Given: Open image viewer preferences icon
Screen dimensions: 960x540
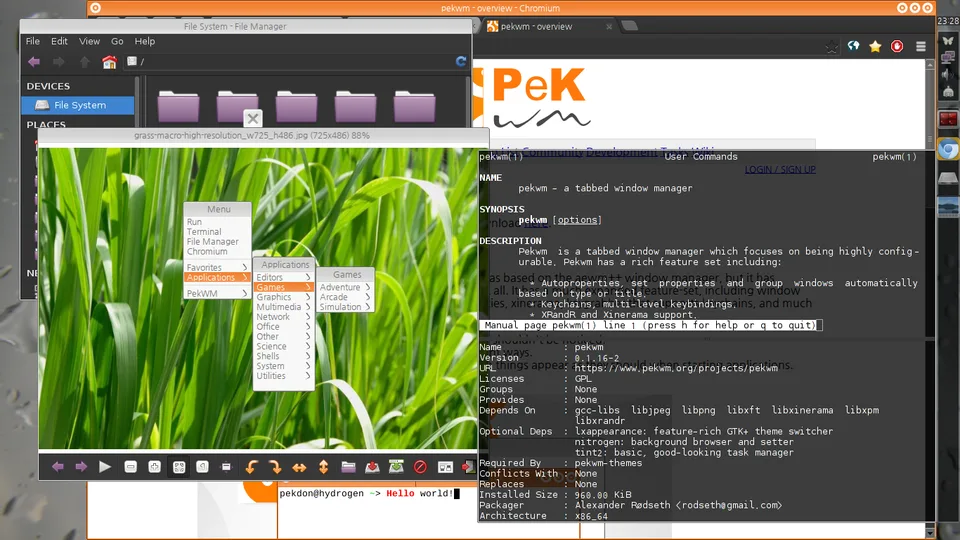Looking at the screenshot, I should pyautogui.click(x=445, y=467).
